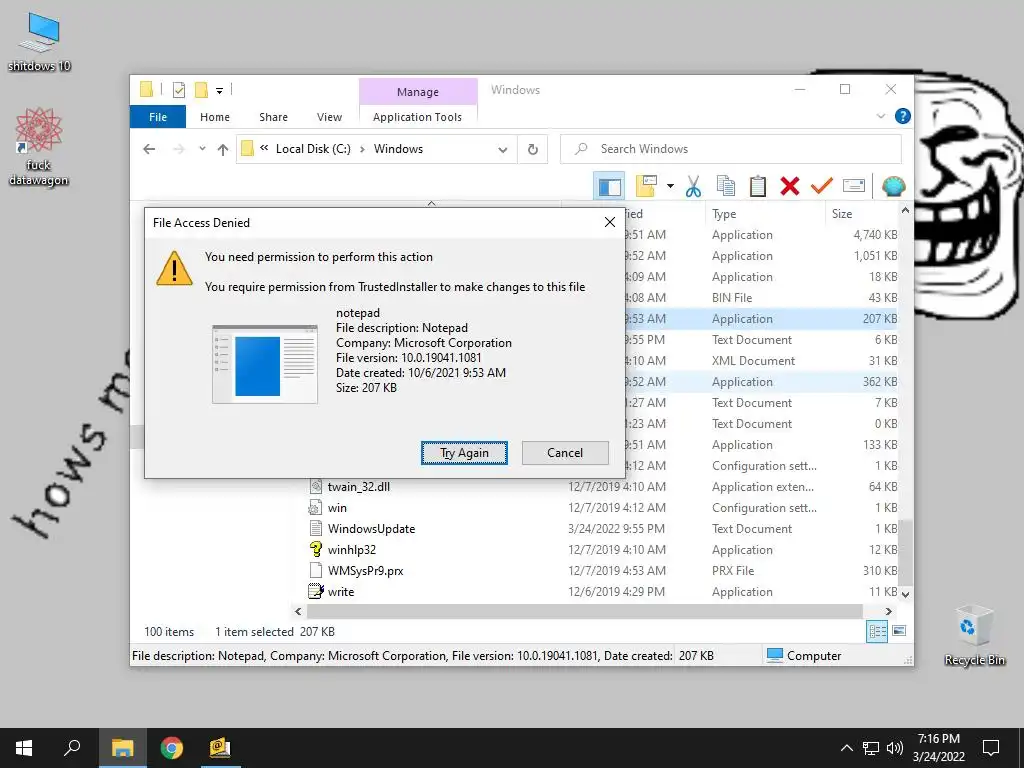Screen dimensions: 1024x768
Task: Click the Cut scissors icon
Action: coord(694,187)
